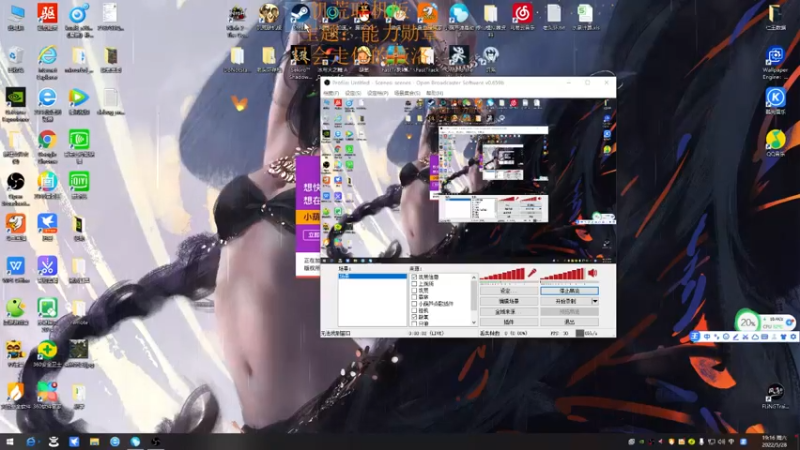Mute microphone via OBS mic icon
This screenshot has width=800, height=450.
532,273
